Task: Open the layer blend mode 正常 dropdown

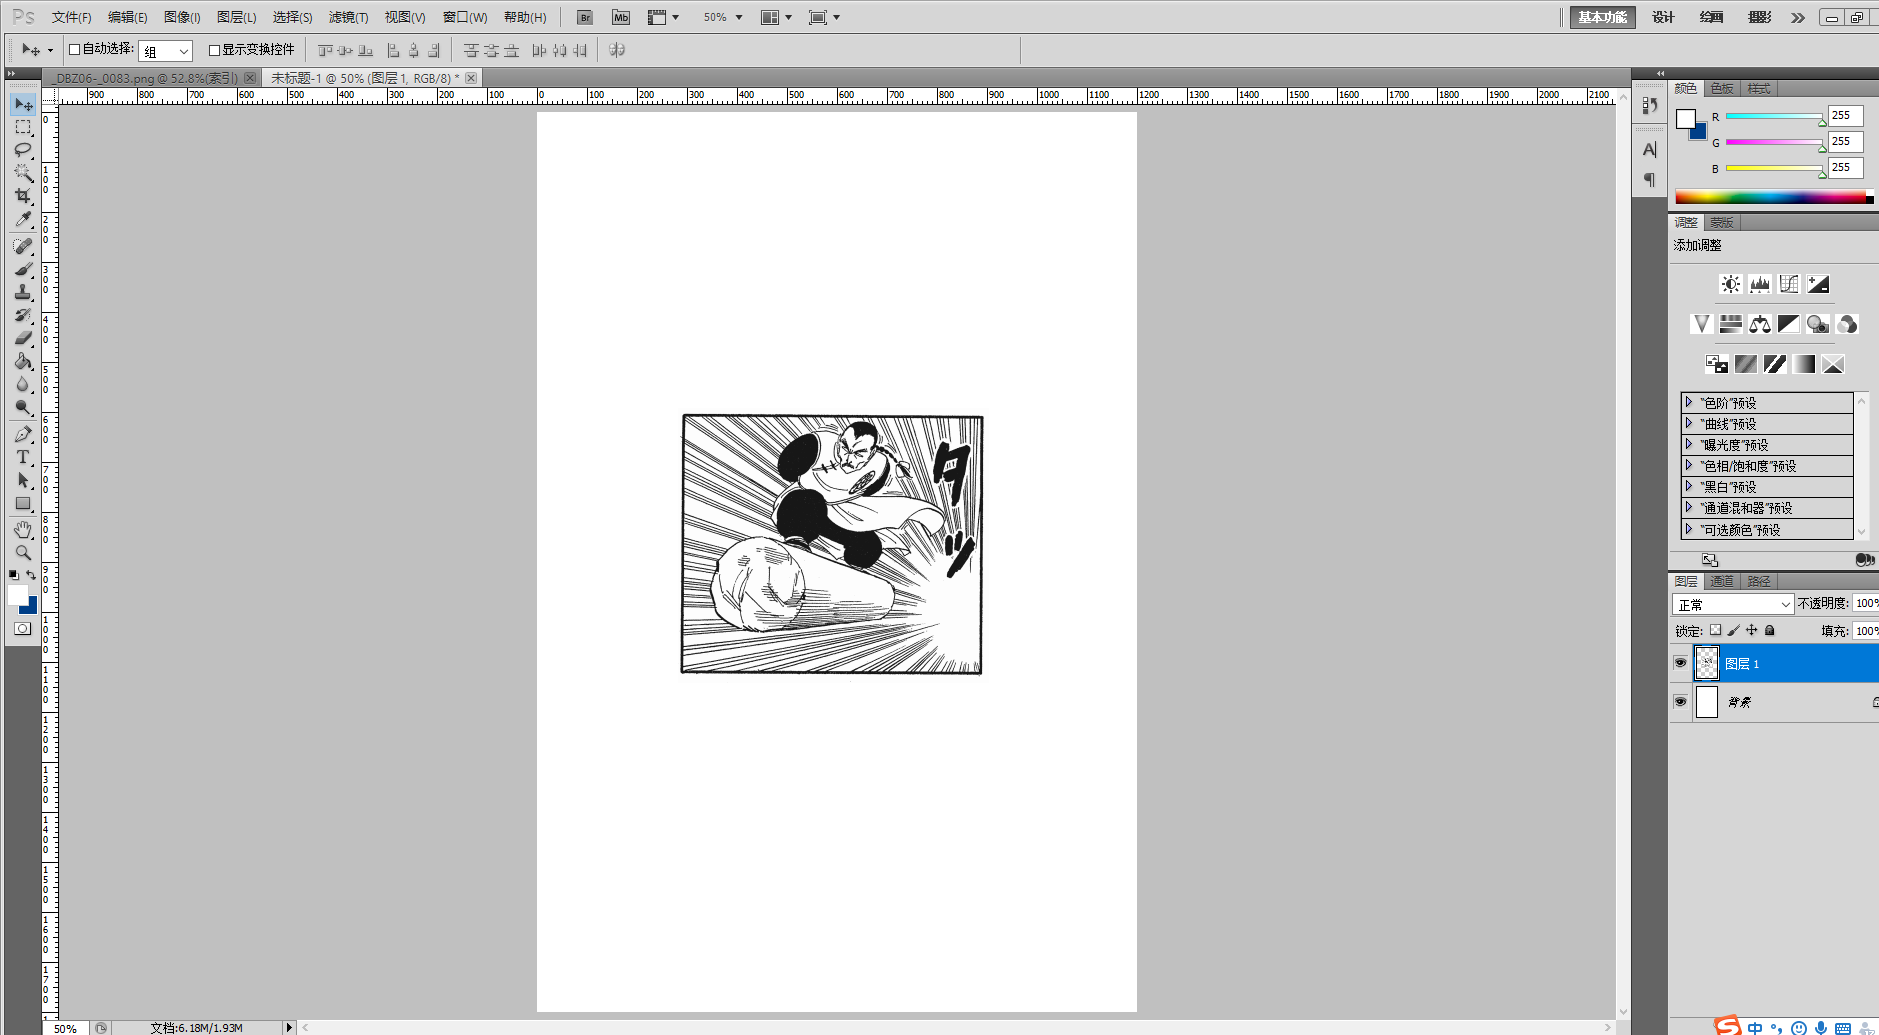Action: 1733,604
